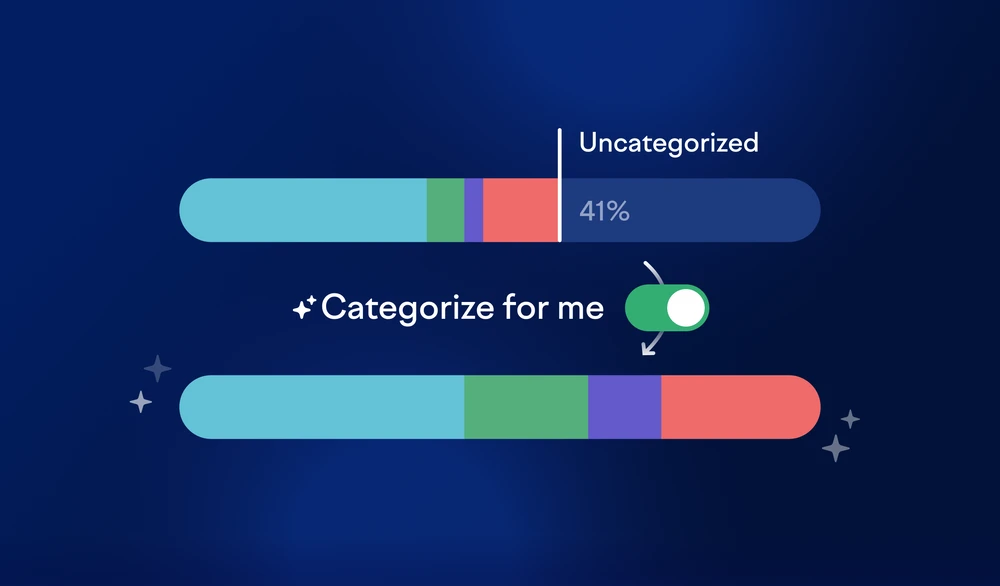This screenshot has height=586, width=1000.
Task: Click the Uncategorized label text
Action: click(668, 143)
